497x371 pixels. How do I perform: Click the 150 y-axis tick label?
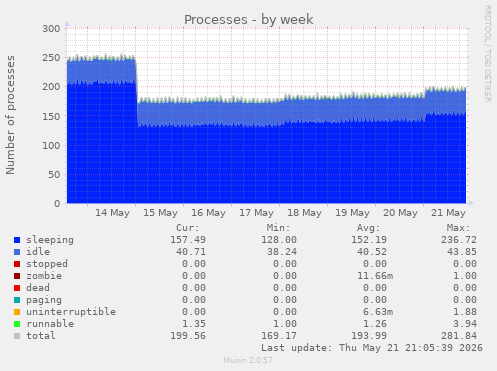[51, 116]
